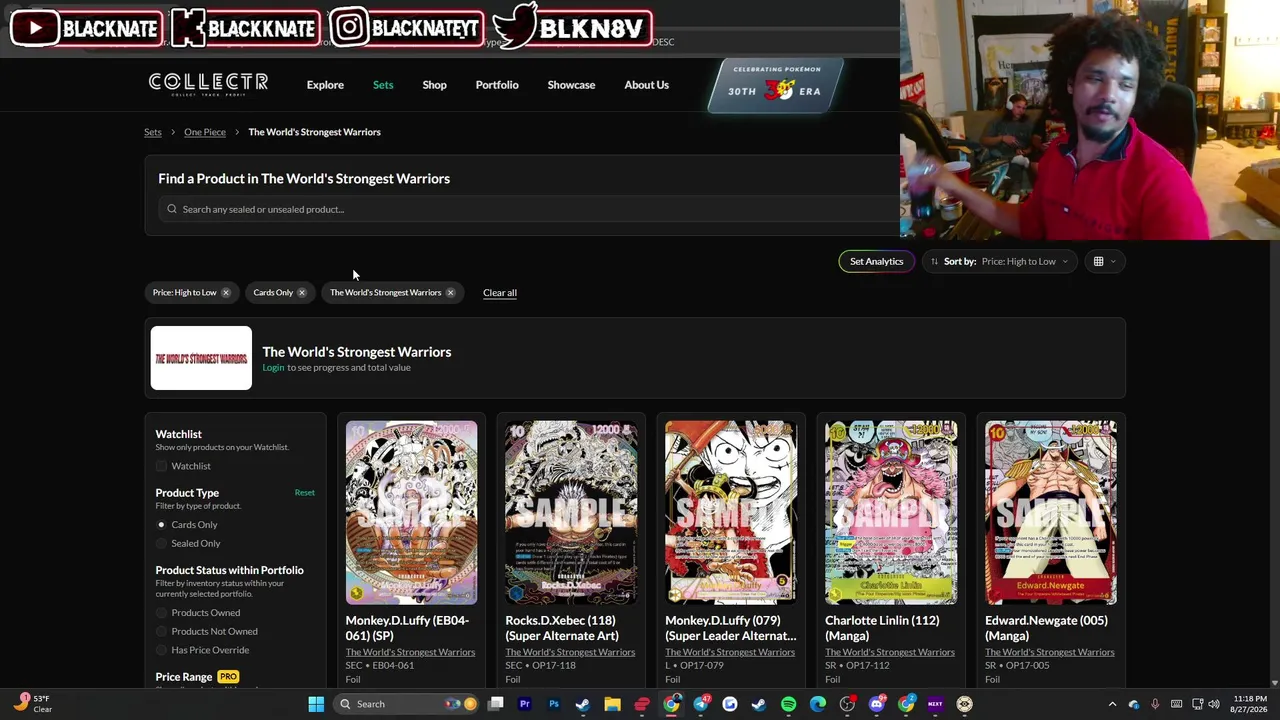The image size is (1280, 720).
Task: Click the product search input field
Action: [530, 209]
